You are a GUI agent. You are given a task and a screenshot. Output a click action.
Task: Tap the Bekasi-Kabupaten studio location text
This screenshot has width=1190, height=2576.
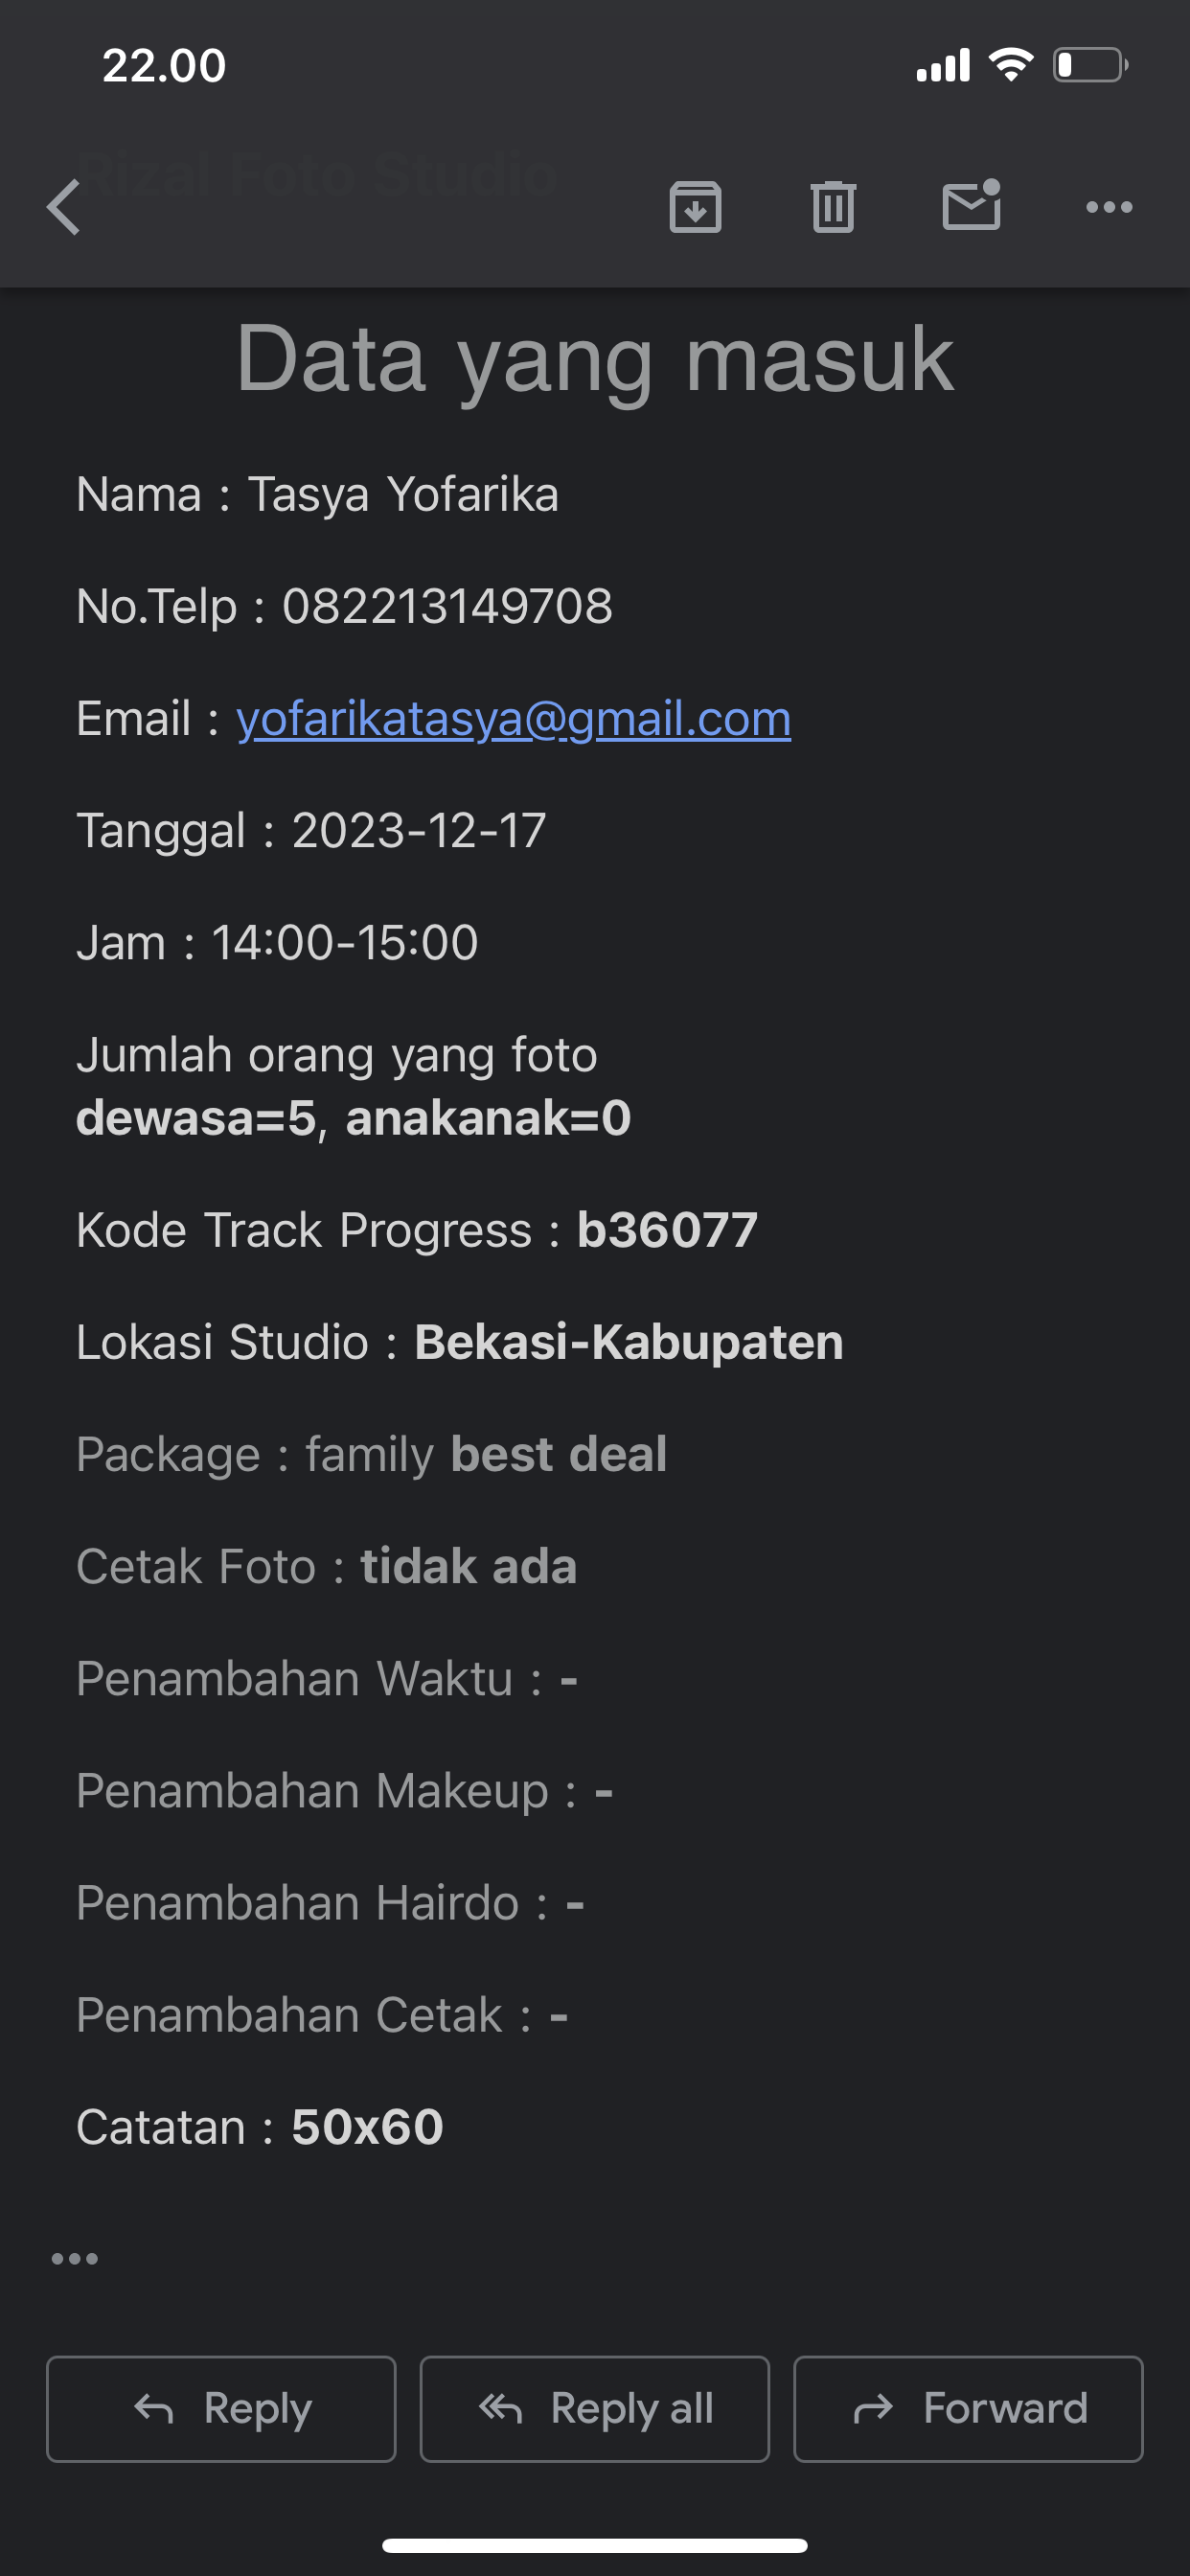[x=629, y=1343]
